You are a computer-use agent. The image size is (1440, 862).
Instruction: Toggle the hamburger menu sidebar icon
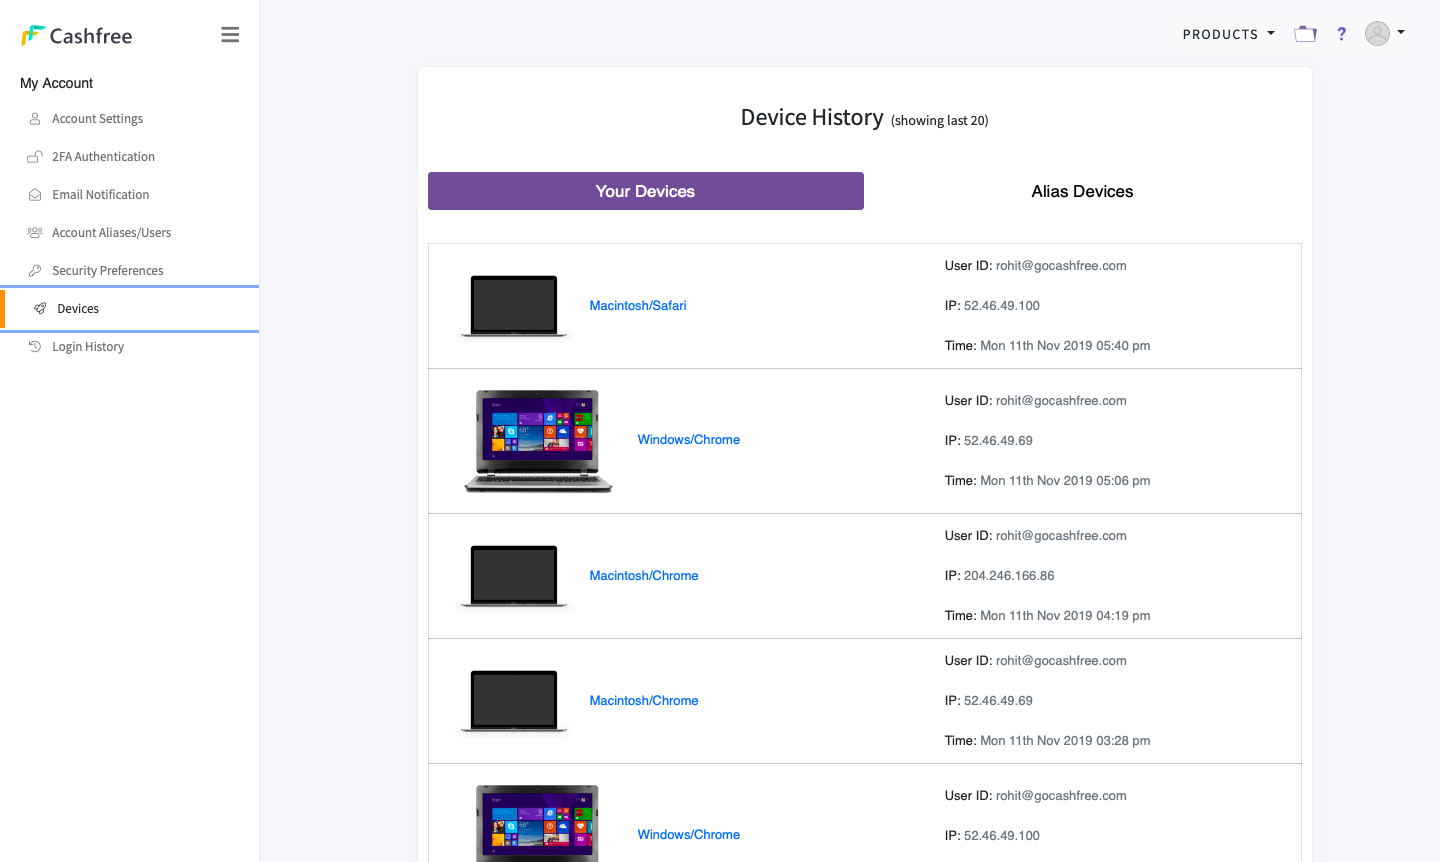click(230, 35)
